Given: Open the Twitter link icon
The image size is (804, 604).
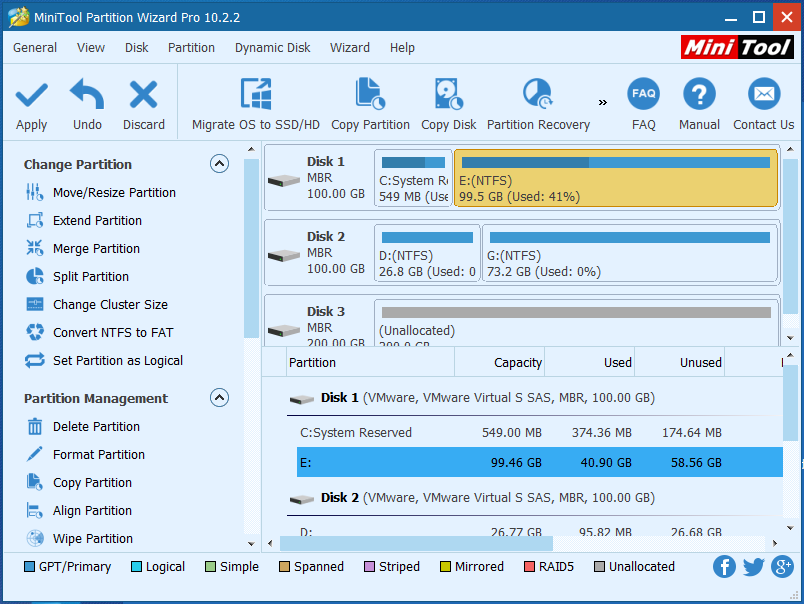Looking at the screenshot, I should click(753, 567).
